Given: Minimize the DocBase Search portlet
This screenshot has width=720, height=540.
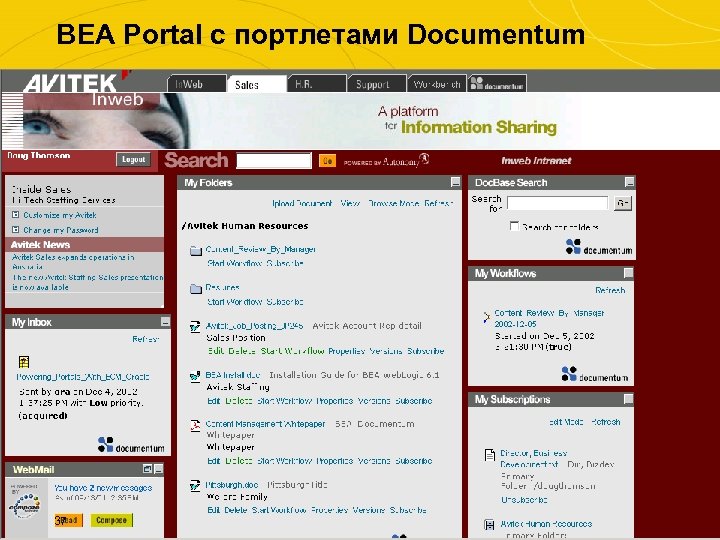Looking at the screenshot, I should coord(630,182).
